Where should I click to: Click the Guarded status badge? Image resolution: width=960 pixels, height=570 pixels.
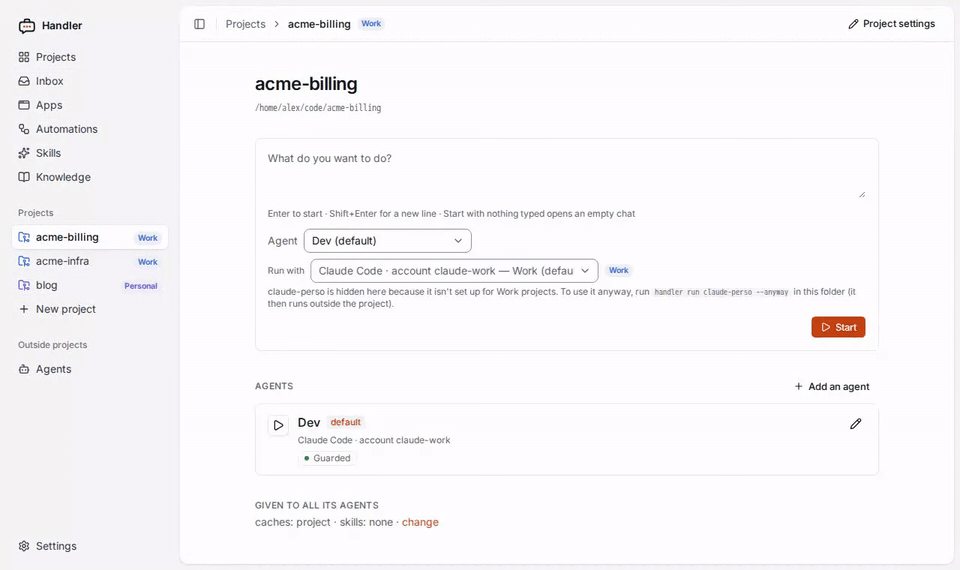click(328, 458)
